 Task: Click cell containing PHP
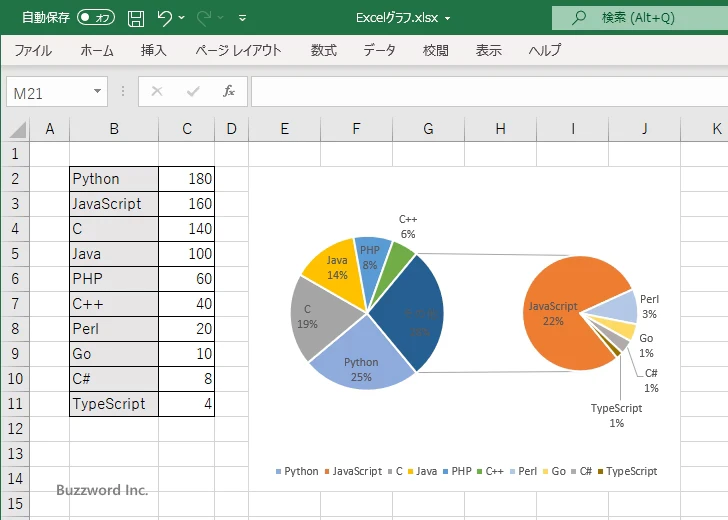[114, 279]
